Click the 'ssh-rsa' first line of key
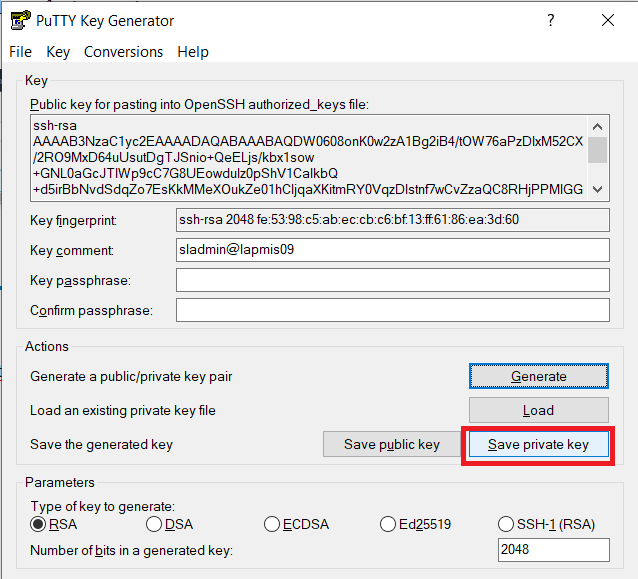This screenshot has height=579, width=638. [x=55, y=125]
